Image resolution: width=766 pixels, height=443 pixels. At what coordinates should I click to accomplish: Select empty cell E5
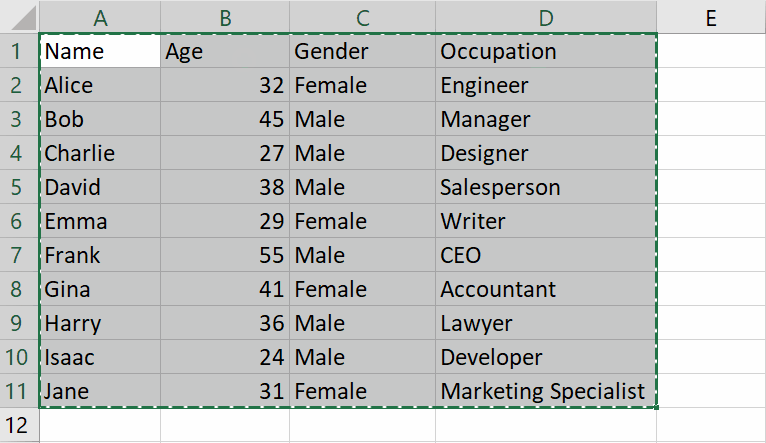click(x=711, y=187)
